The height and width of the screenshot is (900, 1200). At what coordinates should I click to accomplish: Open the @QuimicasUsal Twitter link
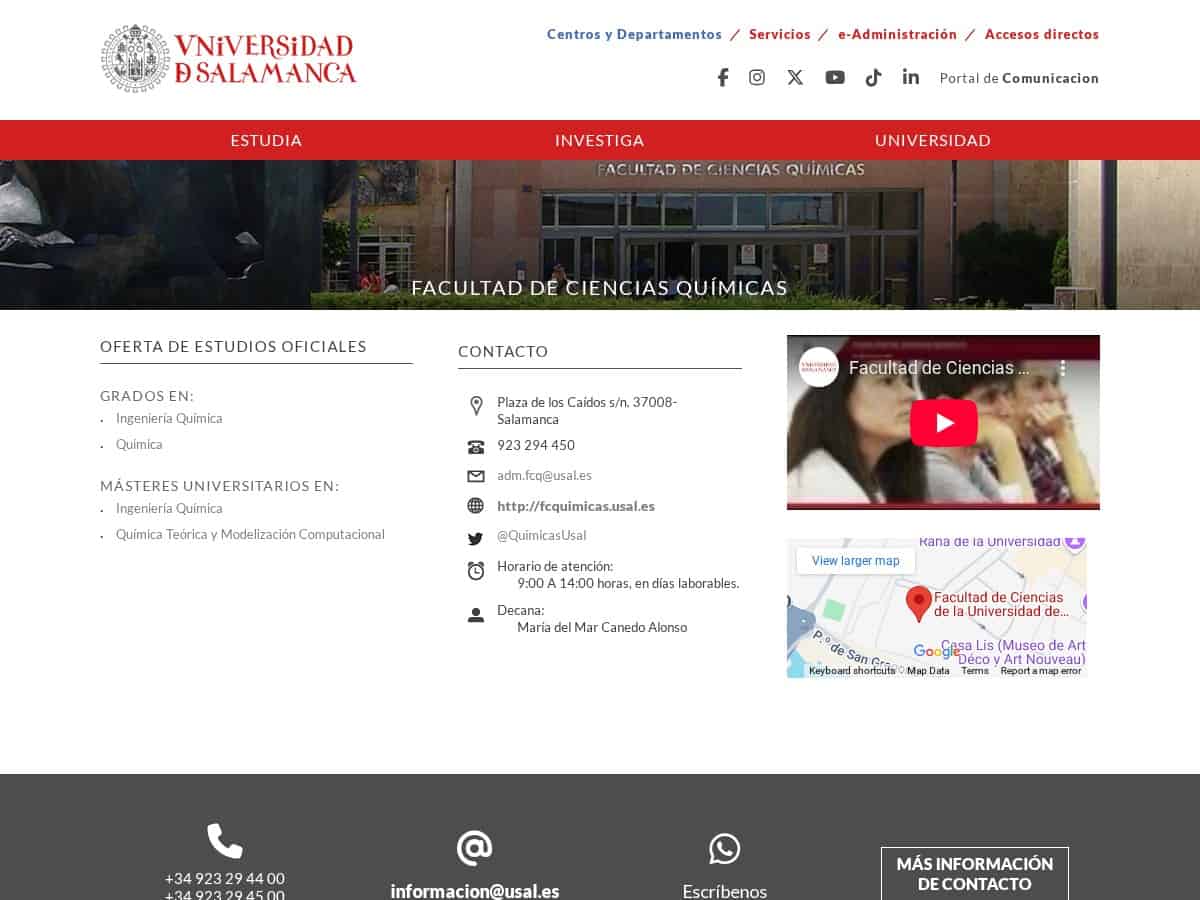click(541, 535)
